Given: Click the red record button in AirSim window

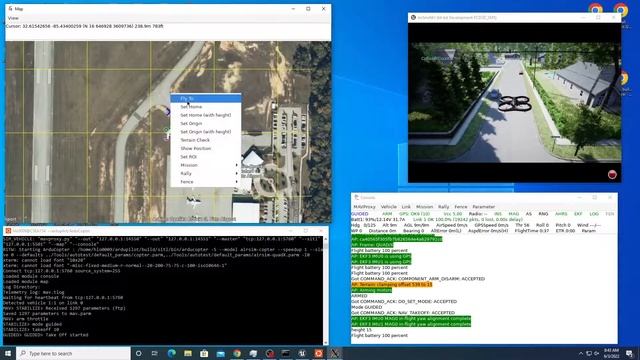Looking at the screenshot, I should (612, 175).
